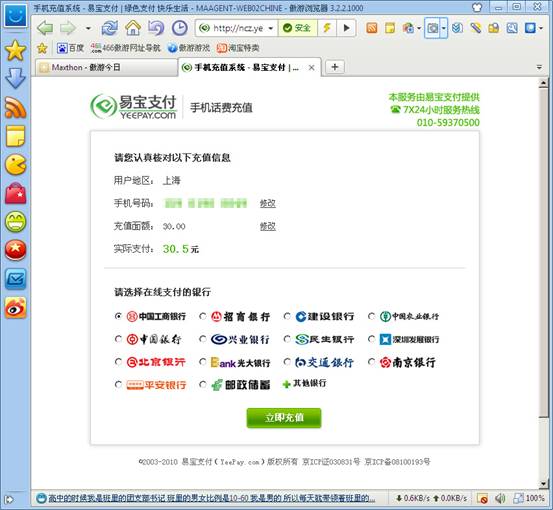Image resolution: width=553 pixels, height=510 pixels.
Task: Refresh the page with the reload icon
Action: pyautogui.click(x=110, y=28)
